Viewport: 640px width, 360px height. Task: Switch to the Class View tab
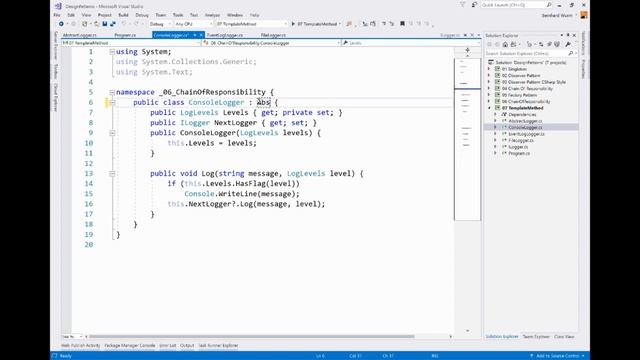click(x=564, y=337)
